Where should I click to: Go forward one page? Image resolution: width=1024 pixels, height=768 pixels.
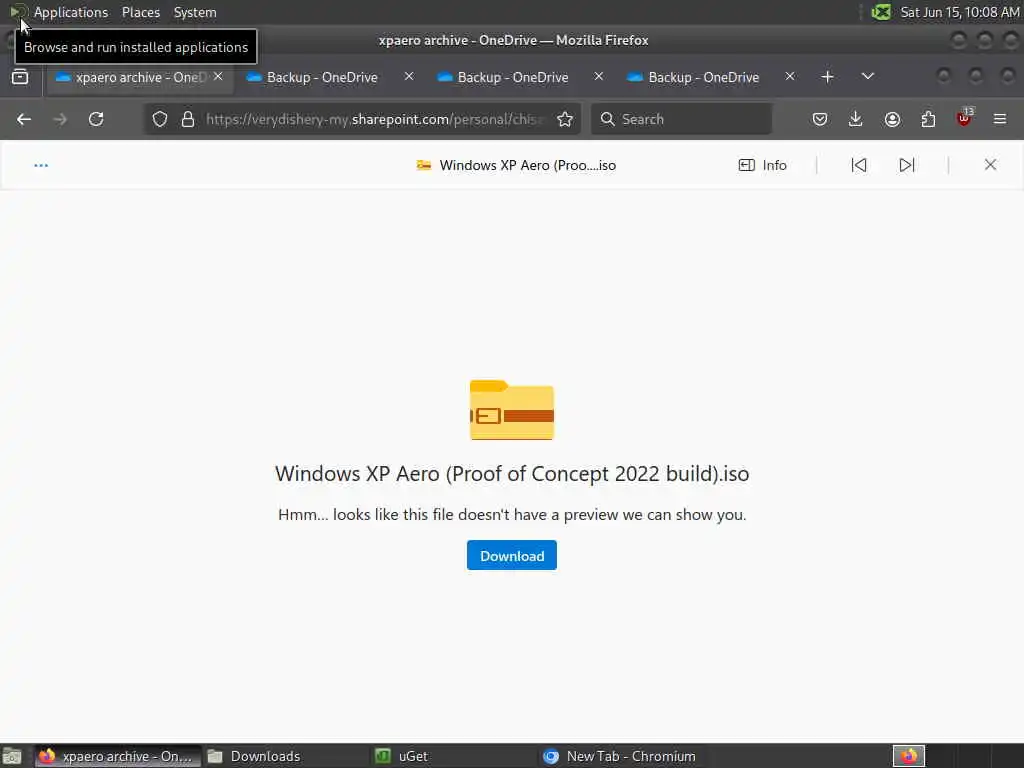pyautogui.click(x=60, y=119)
